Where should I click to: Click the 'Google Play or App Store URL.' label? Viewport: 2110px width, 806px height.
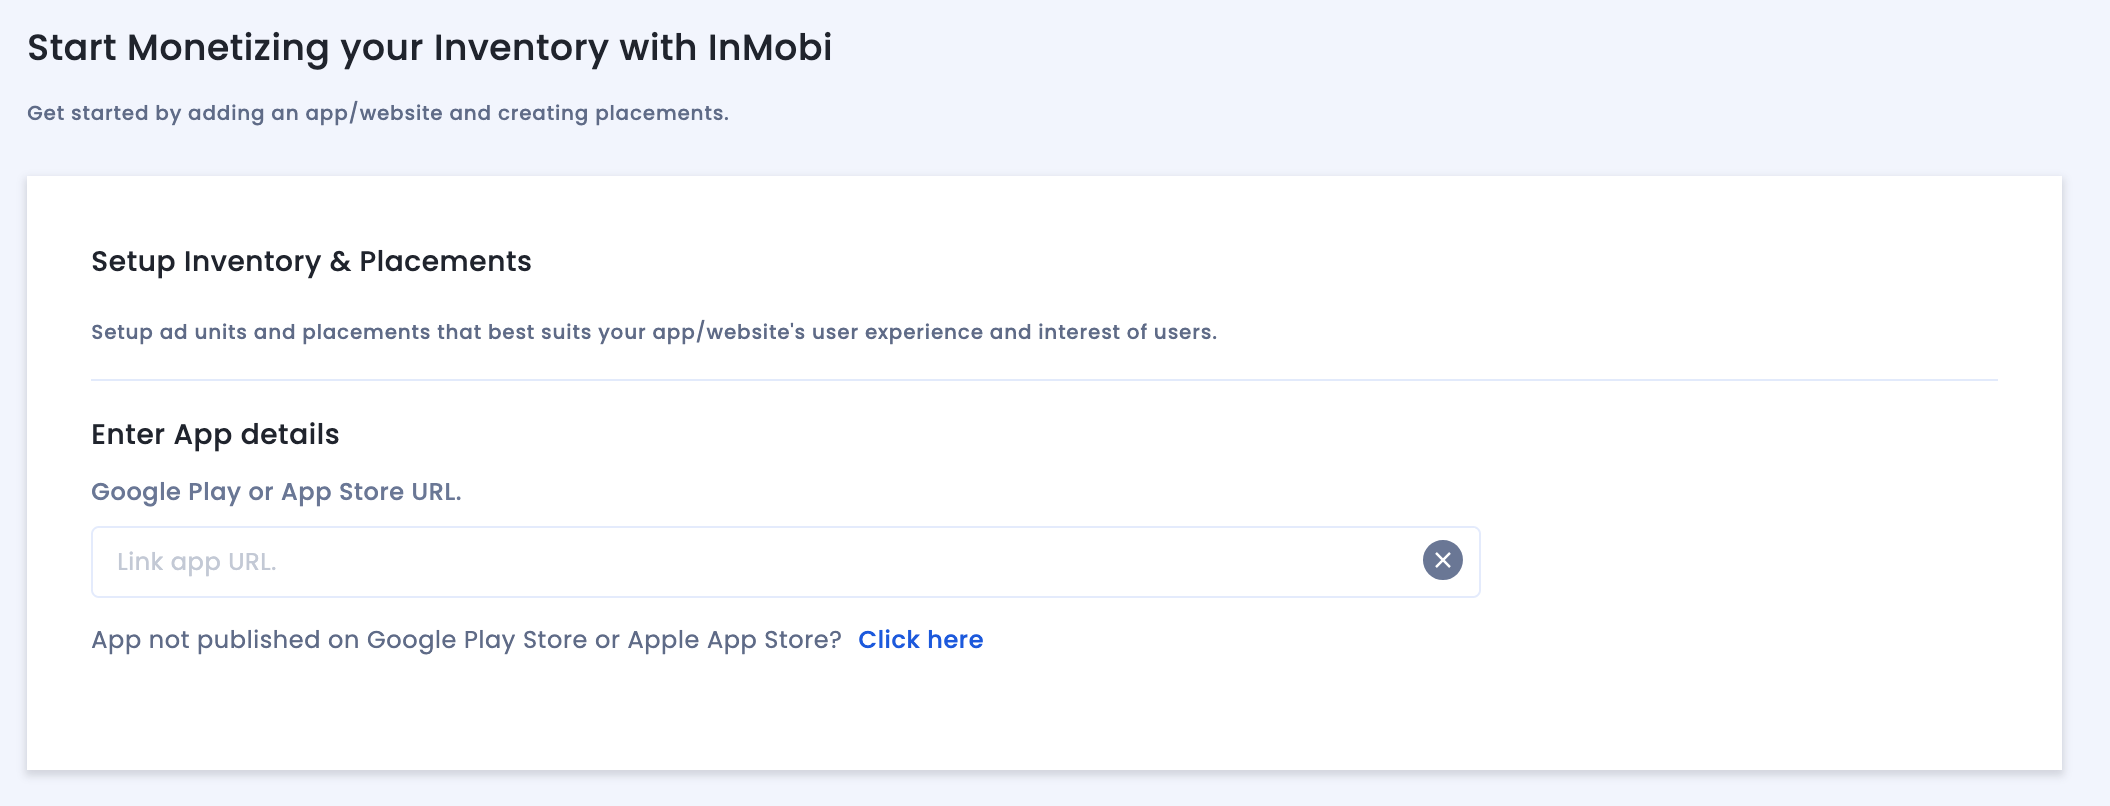click(276, 492)
